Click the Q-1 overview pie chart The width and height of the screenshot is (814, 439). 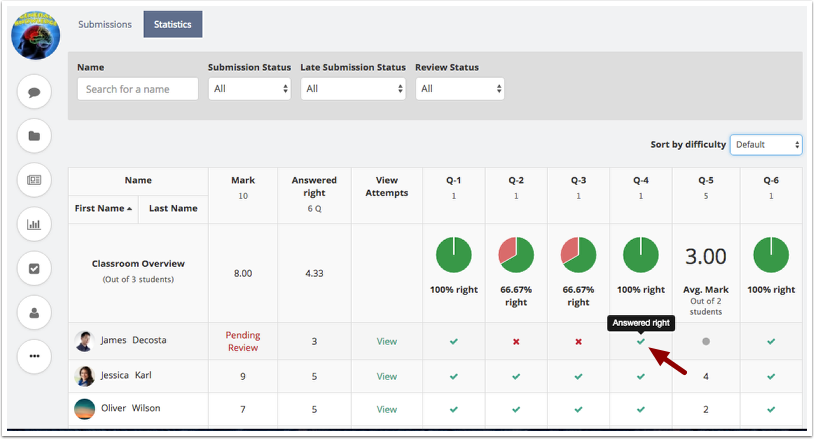(x=454, y=255)
